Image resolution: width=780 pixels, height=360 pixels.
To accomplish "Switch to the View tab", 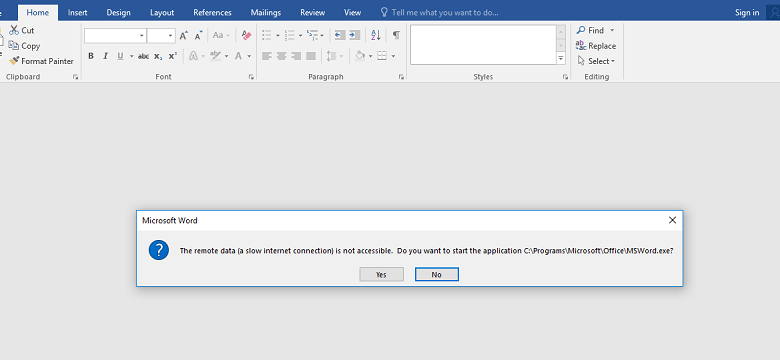I will pos(353,12).
